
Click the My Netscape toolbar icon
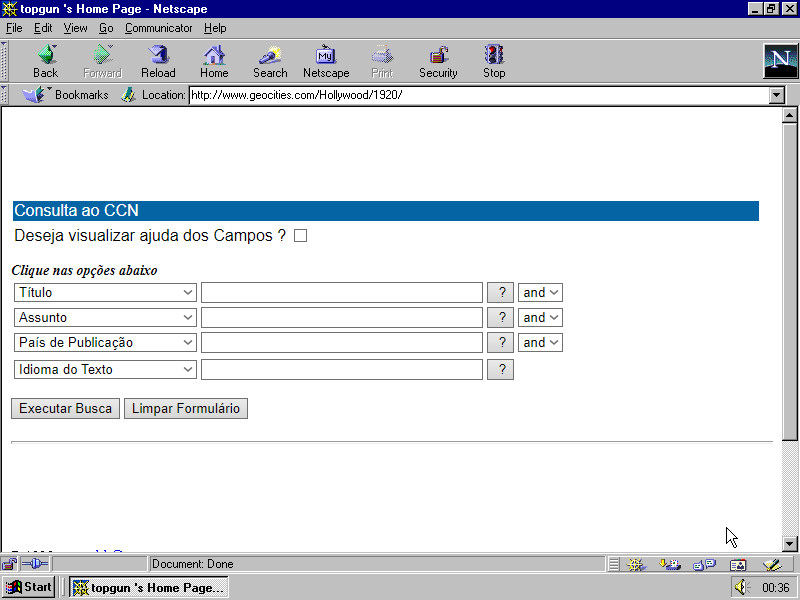click(x=326, y=60)
